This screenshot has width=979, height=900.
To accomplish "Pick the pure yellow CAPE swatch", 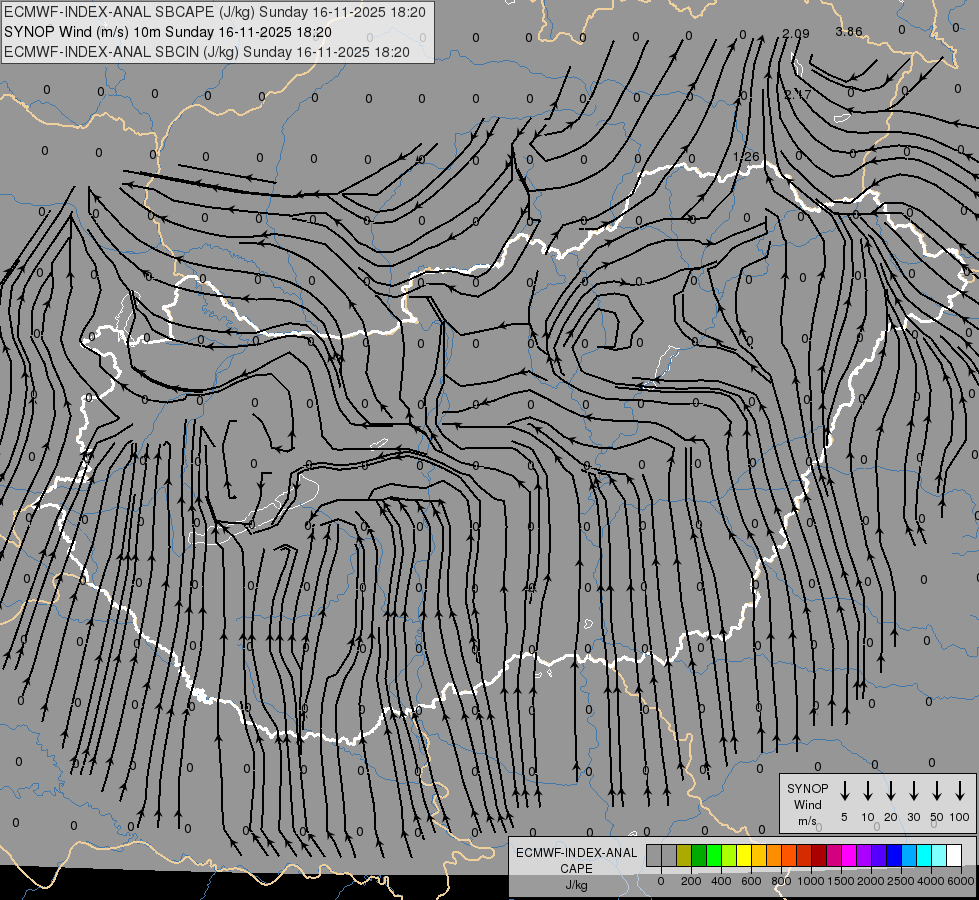I will (x=744, y=855).
